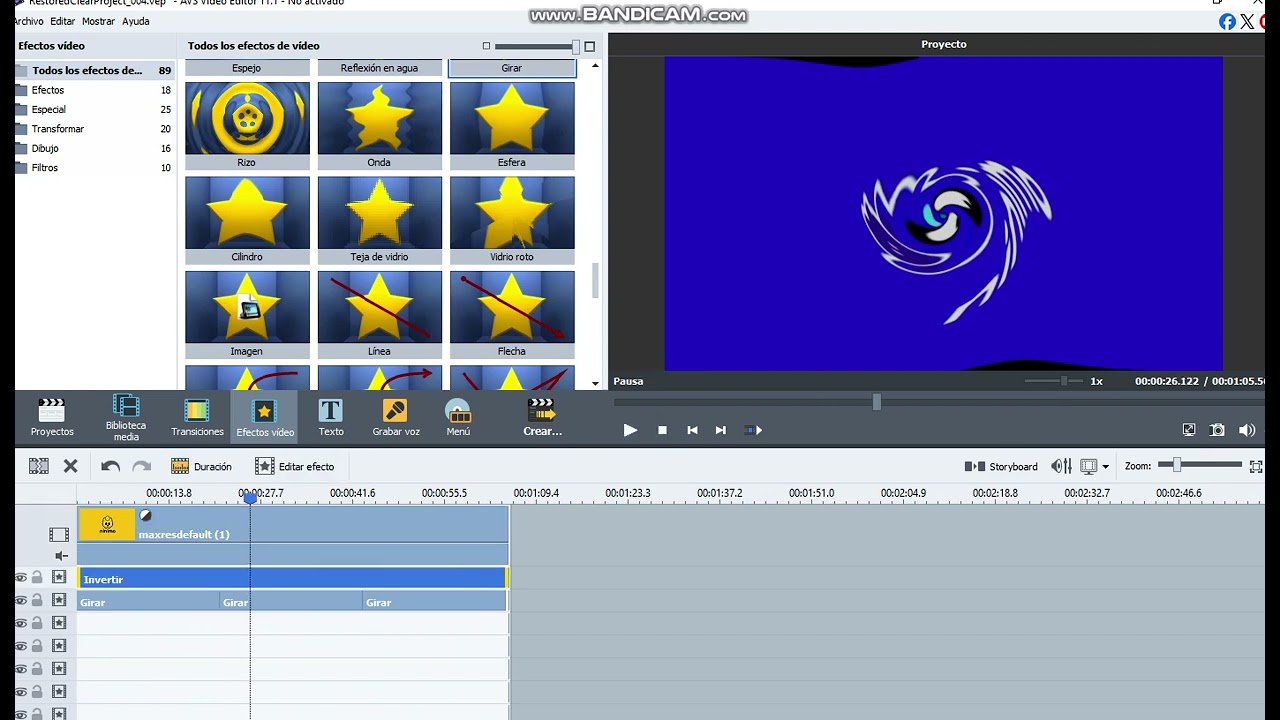Select the Vidrio roto effect thumbnail
1280x720 pixels.
pyautogui.click(x=512, y=220)
